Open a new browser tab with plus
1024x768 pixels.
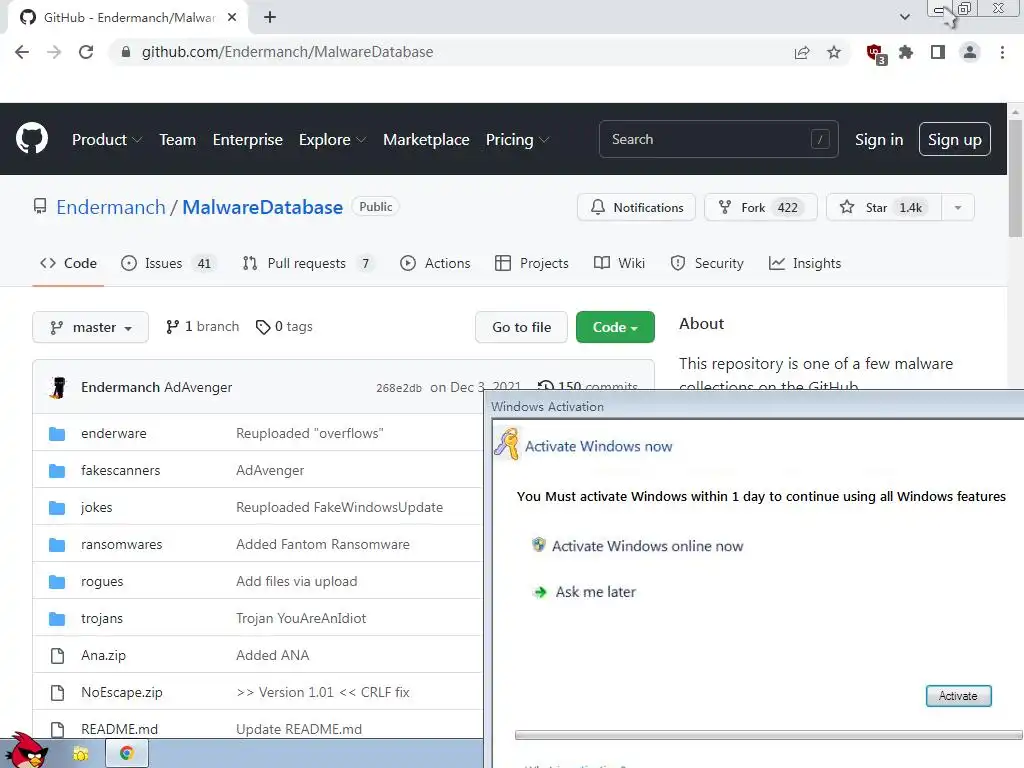point(270,17)
